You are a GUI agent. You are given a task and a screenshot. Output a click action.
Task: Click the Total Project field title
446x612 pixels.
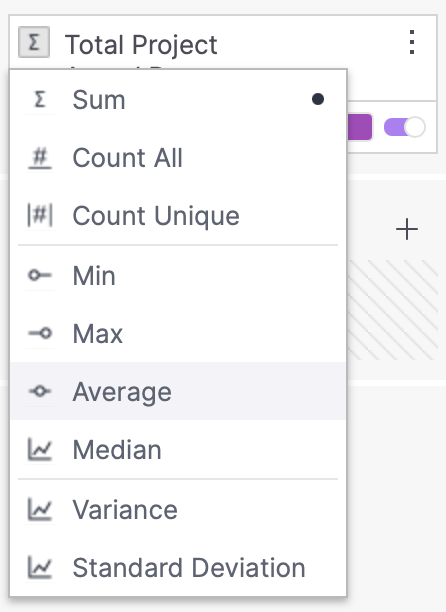[141, 44]
